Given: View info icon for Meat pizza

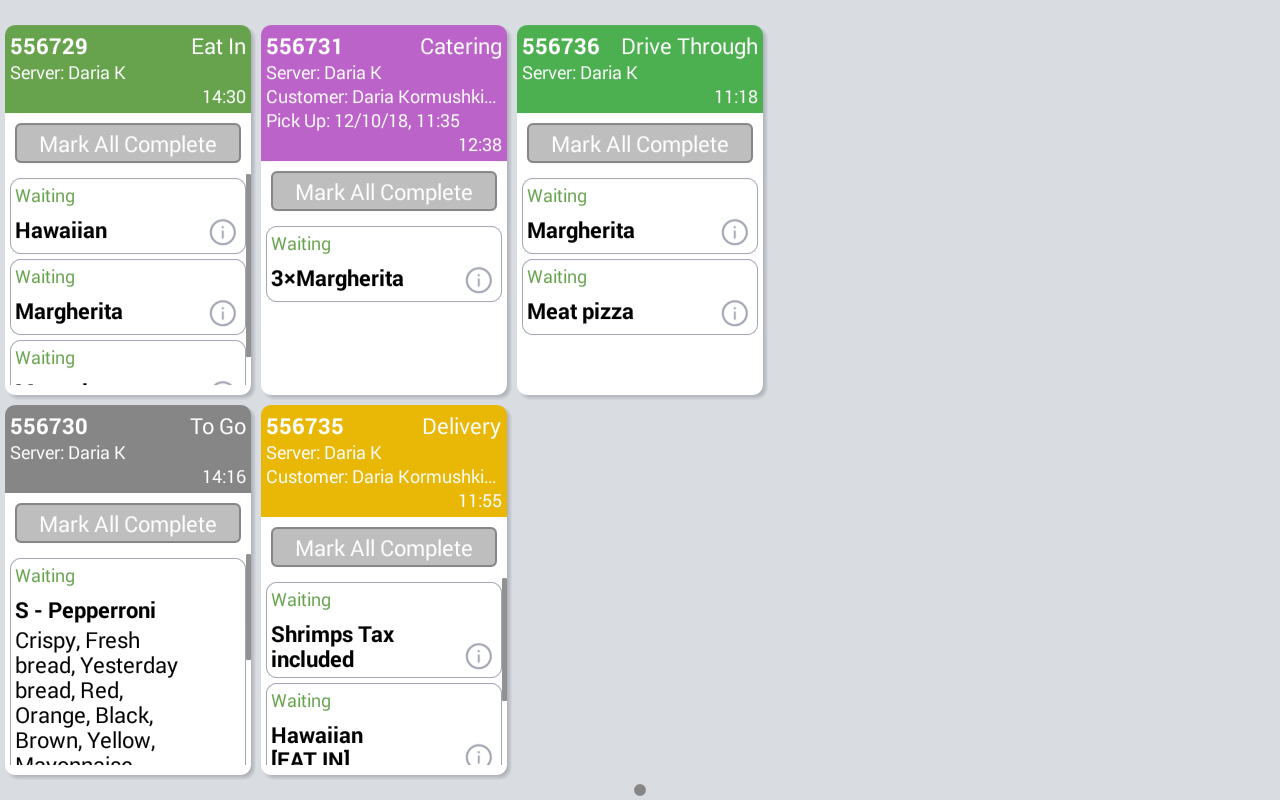Looking at the screenshot, I should (x=734, y=313).
